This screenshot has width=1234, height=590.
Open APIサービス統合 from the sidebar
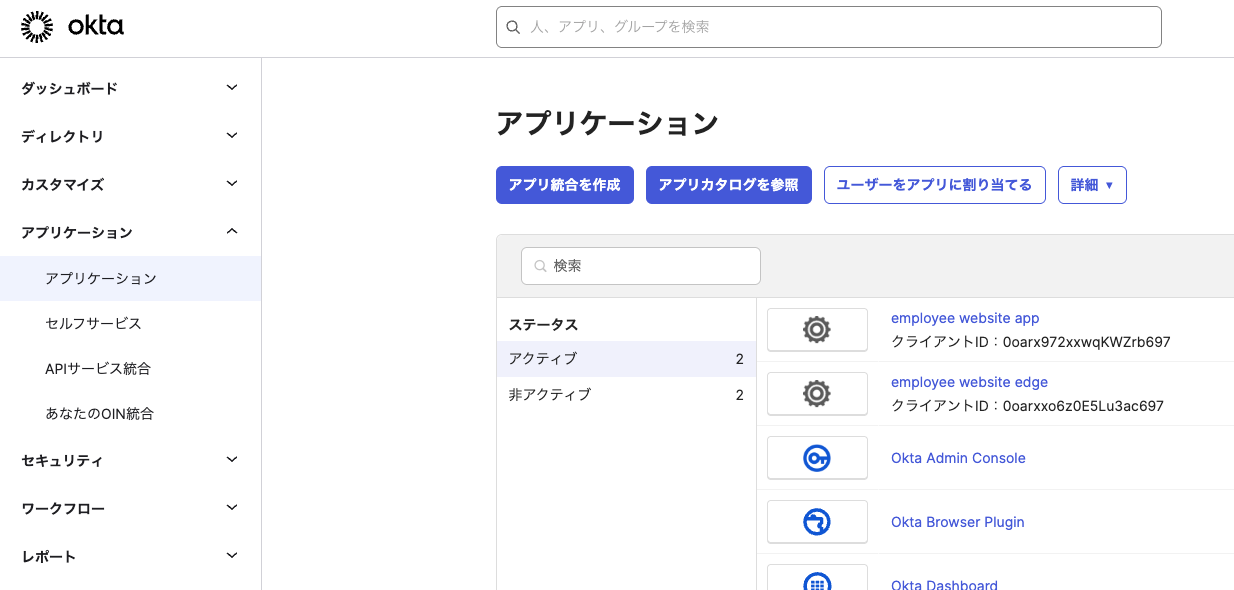tap(99, 368)
